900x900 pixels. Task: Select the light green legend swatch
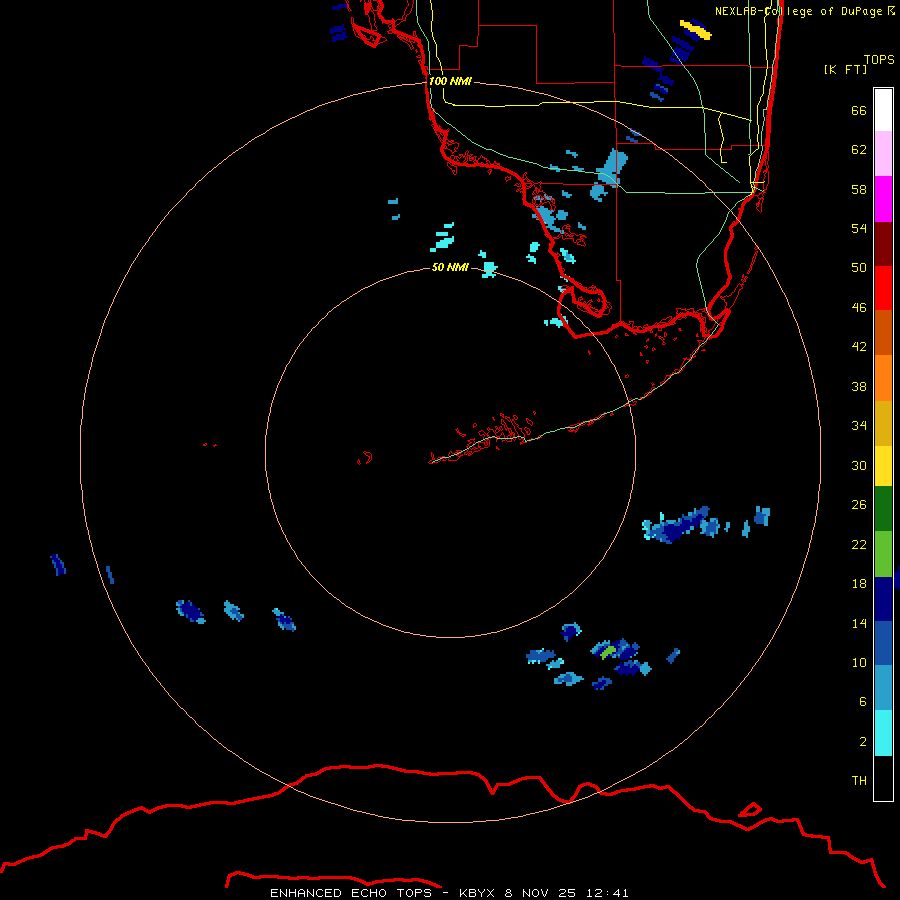tap(883, 554)
